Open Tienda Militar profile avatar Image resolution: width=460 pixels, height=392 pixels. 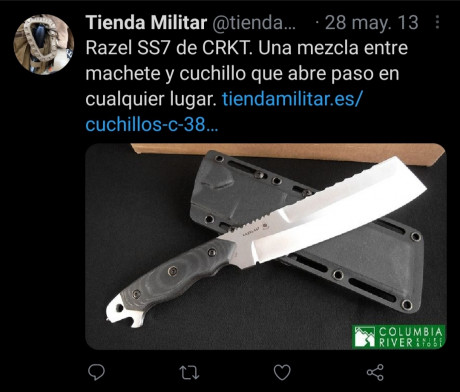pos(43,44)
